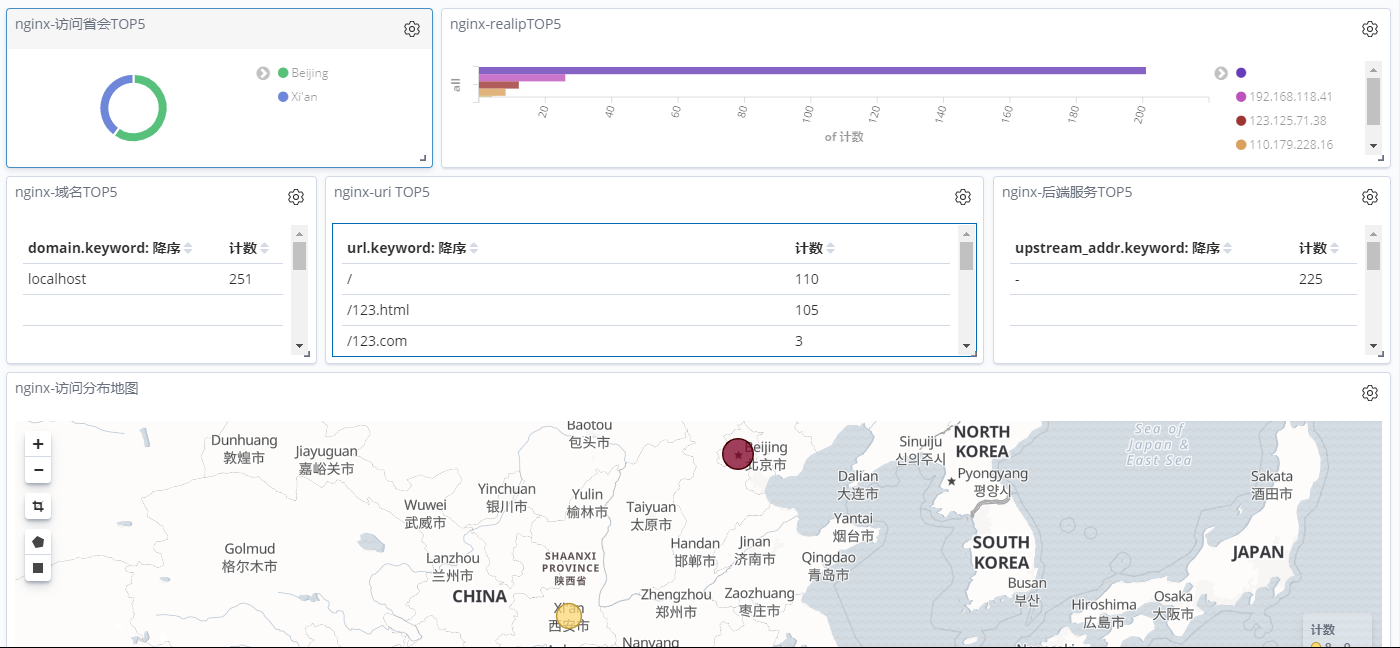Image resolution: width=1400 pixels, height=648 pixels.
Task: Click the nginx-访问分布地图 panel title
Action: (x=77, y=388)
